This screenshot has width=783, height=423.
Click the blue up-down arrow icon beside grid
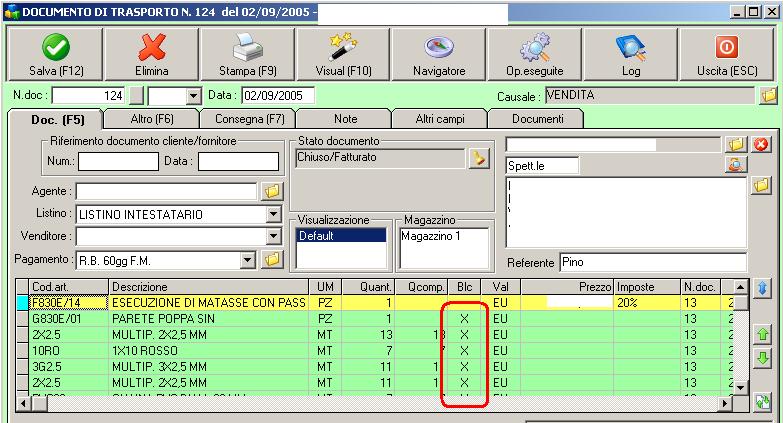point(762,288)
